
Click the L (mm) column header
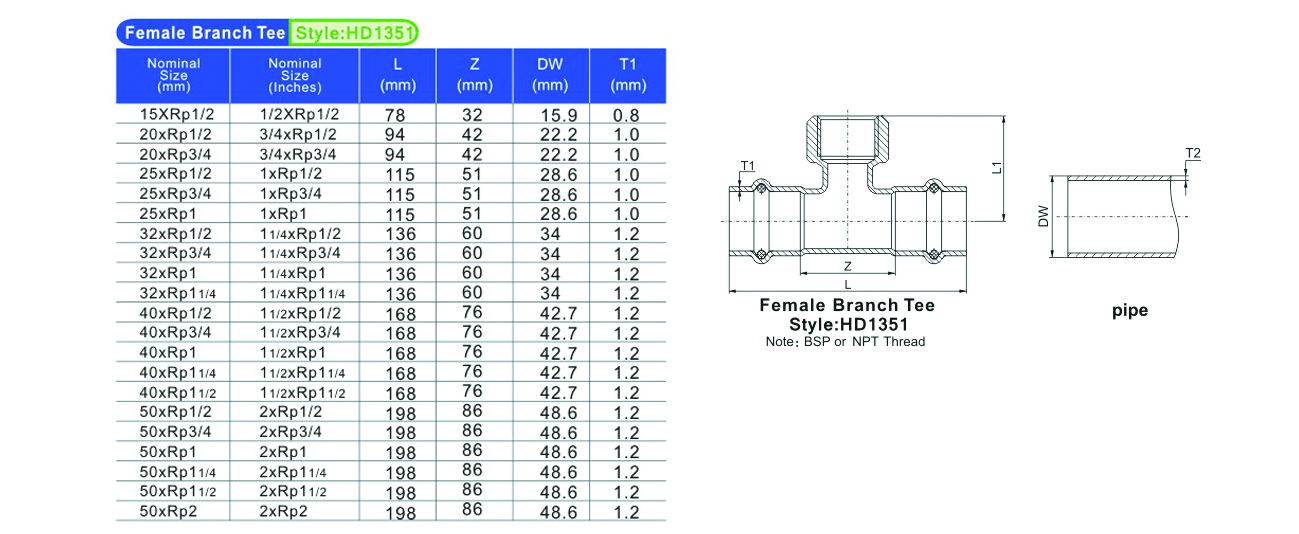click(x=398, y=75)
